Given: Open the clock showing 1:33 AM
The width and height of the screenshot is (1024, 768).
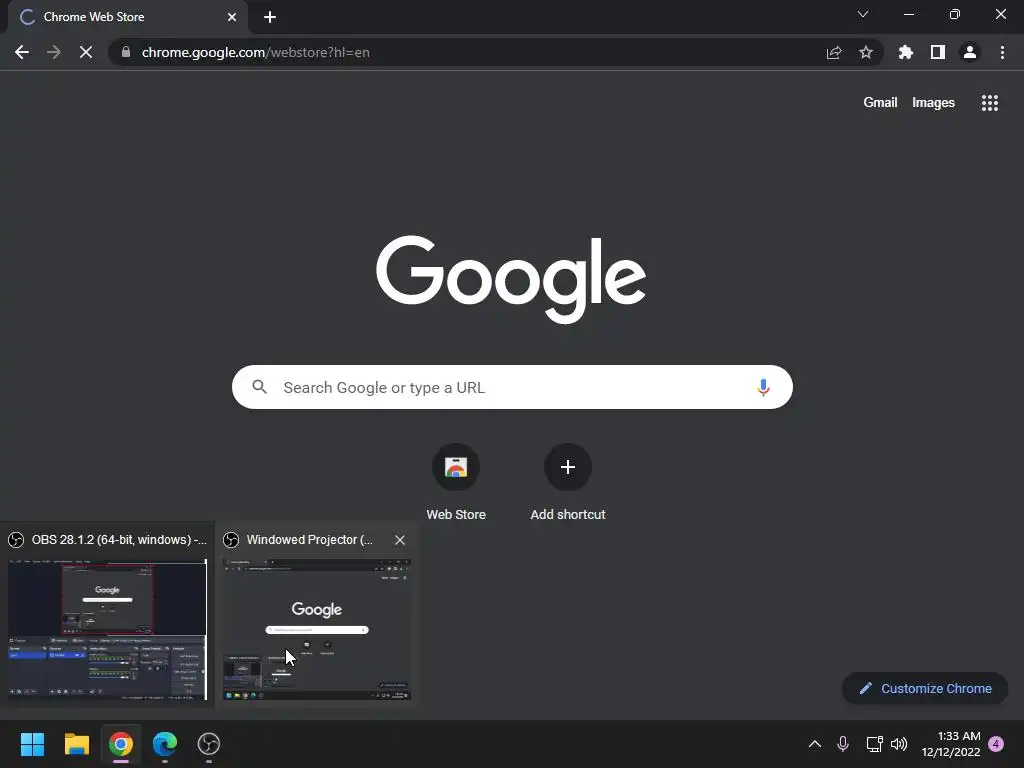Looking at the screenshot, I should point(951,744).
